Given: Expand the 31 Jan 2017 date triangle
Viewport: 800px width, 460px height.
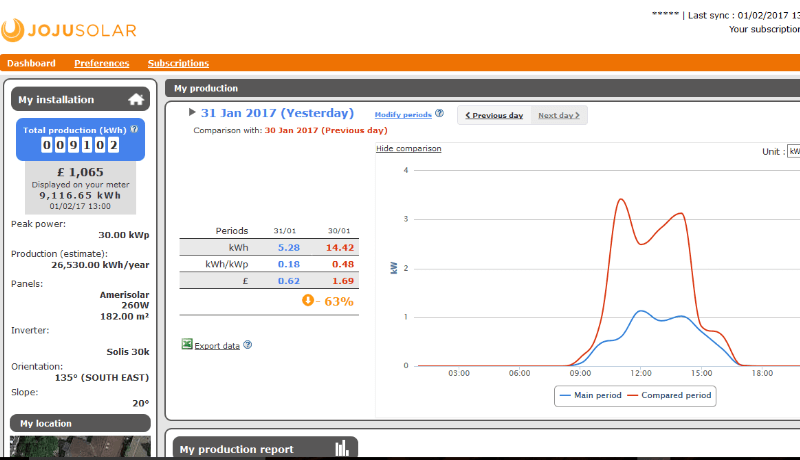Looking at the screenshot, I should tap(192, 113).
